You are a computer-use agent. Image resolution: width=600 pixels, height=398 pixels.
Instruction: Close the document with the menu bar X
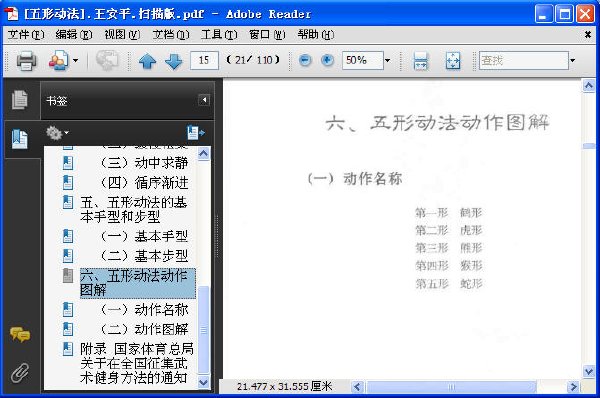pos(588,35)
